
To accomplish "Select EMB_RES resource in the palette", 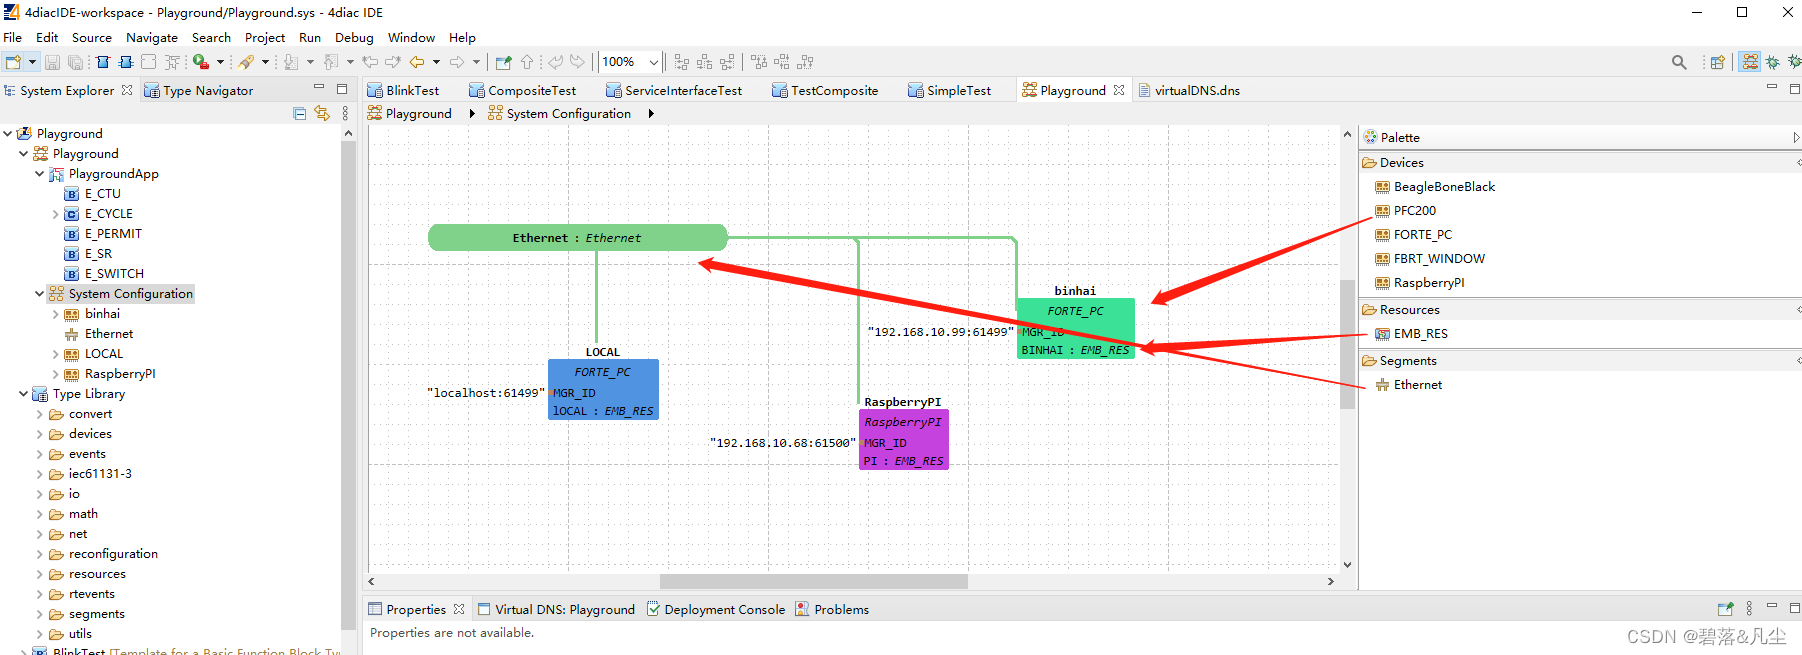I will (1420, 334).
